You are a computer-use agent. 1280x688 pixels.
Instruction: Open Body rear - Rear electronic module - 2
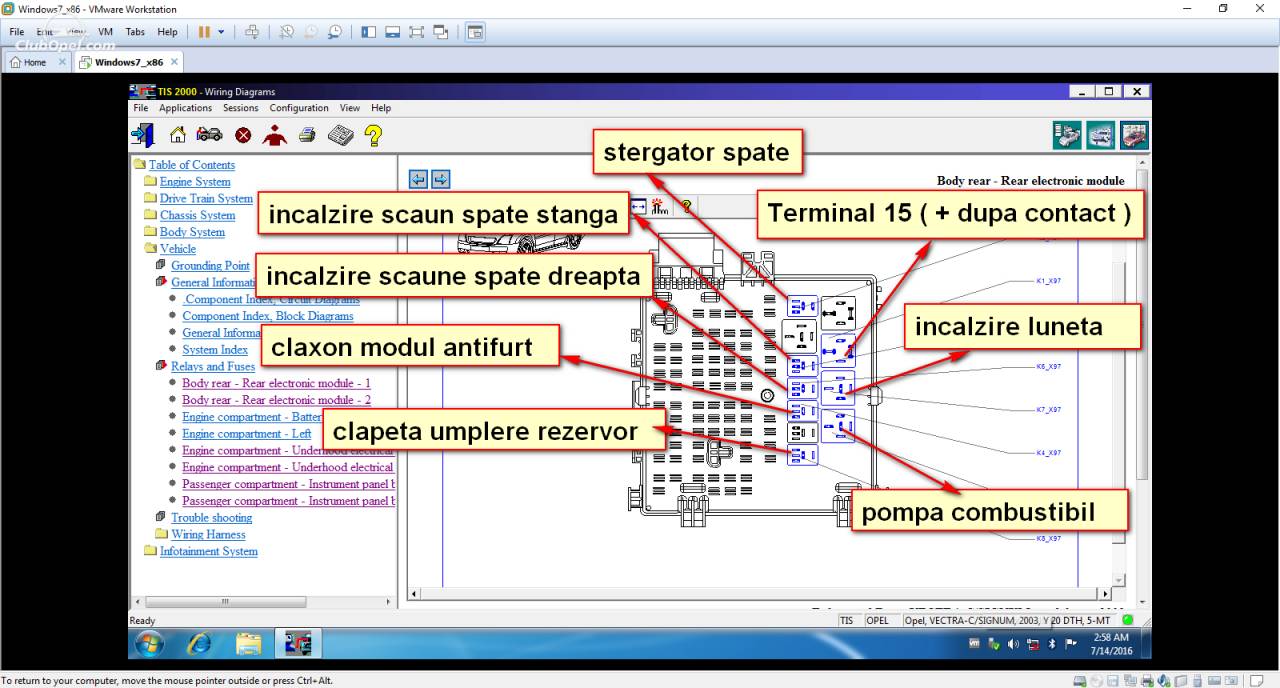click(x=276, y=400)
